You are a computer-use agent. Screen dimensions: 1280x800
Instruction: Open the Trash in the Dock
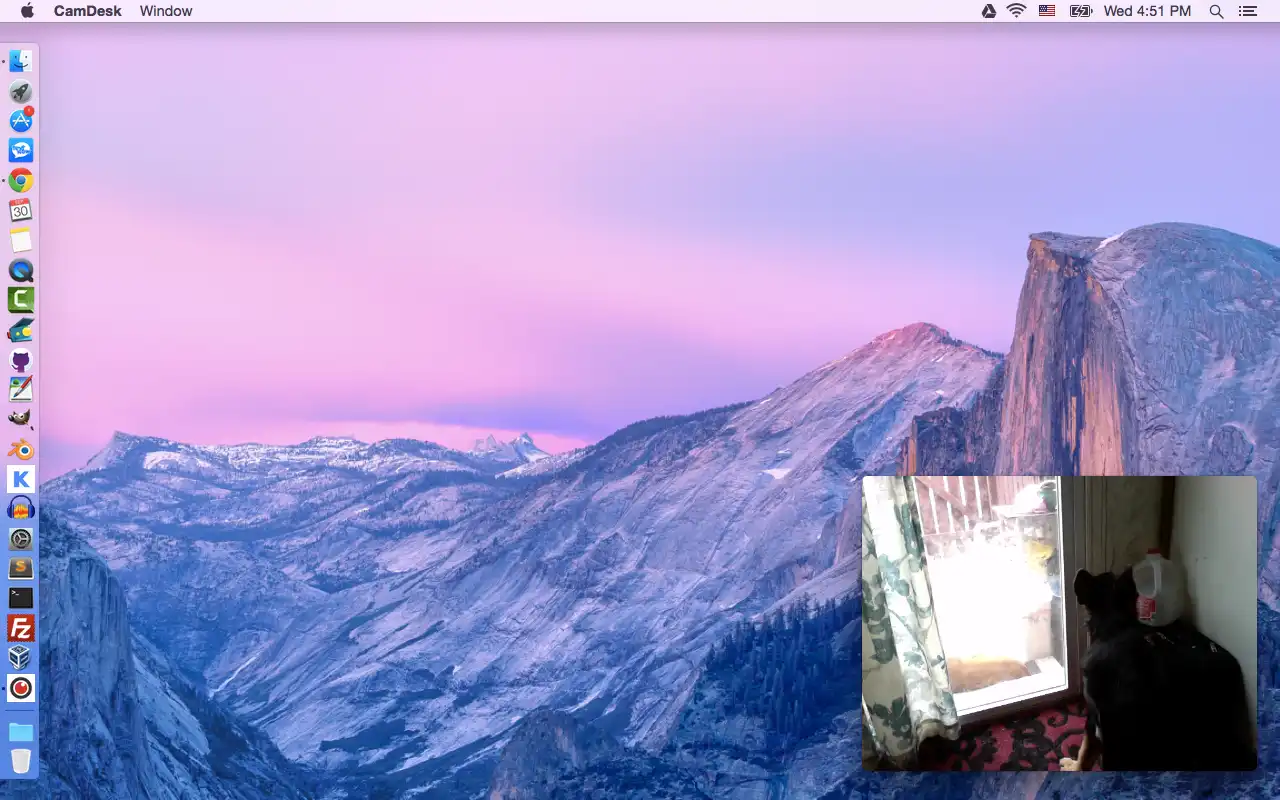(21, 761)
